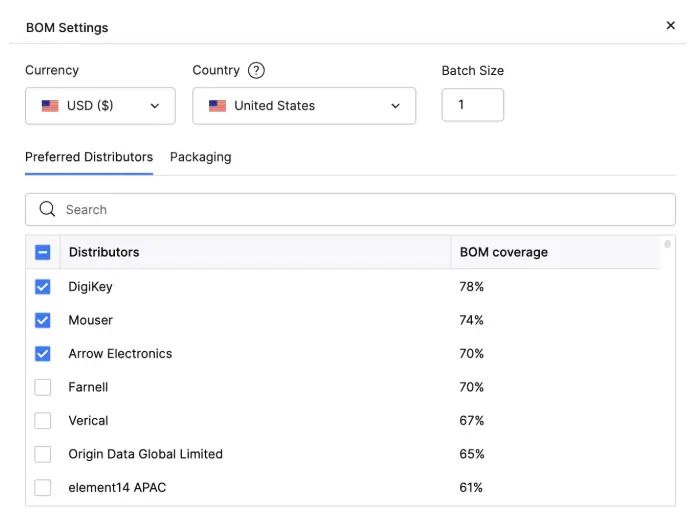Click the 65% coverage value
This screenshot has height=515, width=694.
point(471,454)
